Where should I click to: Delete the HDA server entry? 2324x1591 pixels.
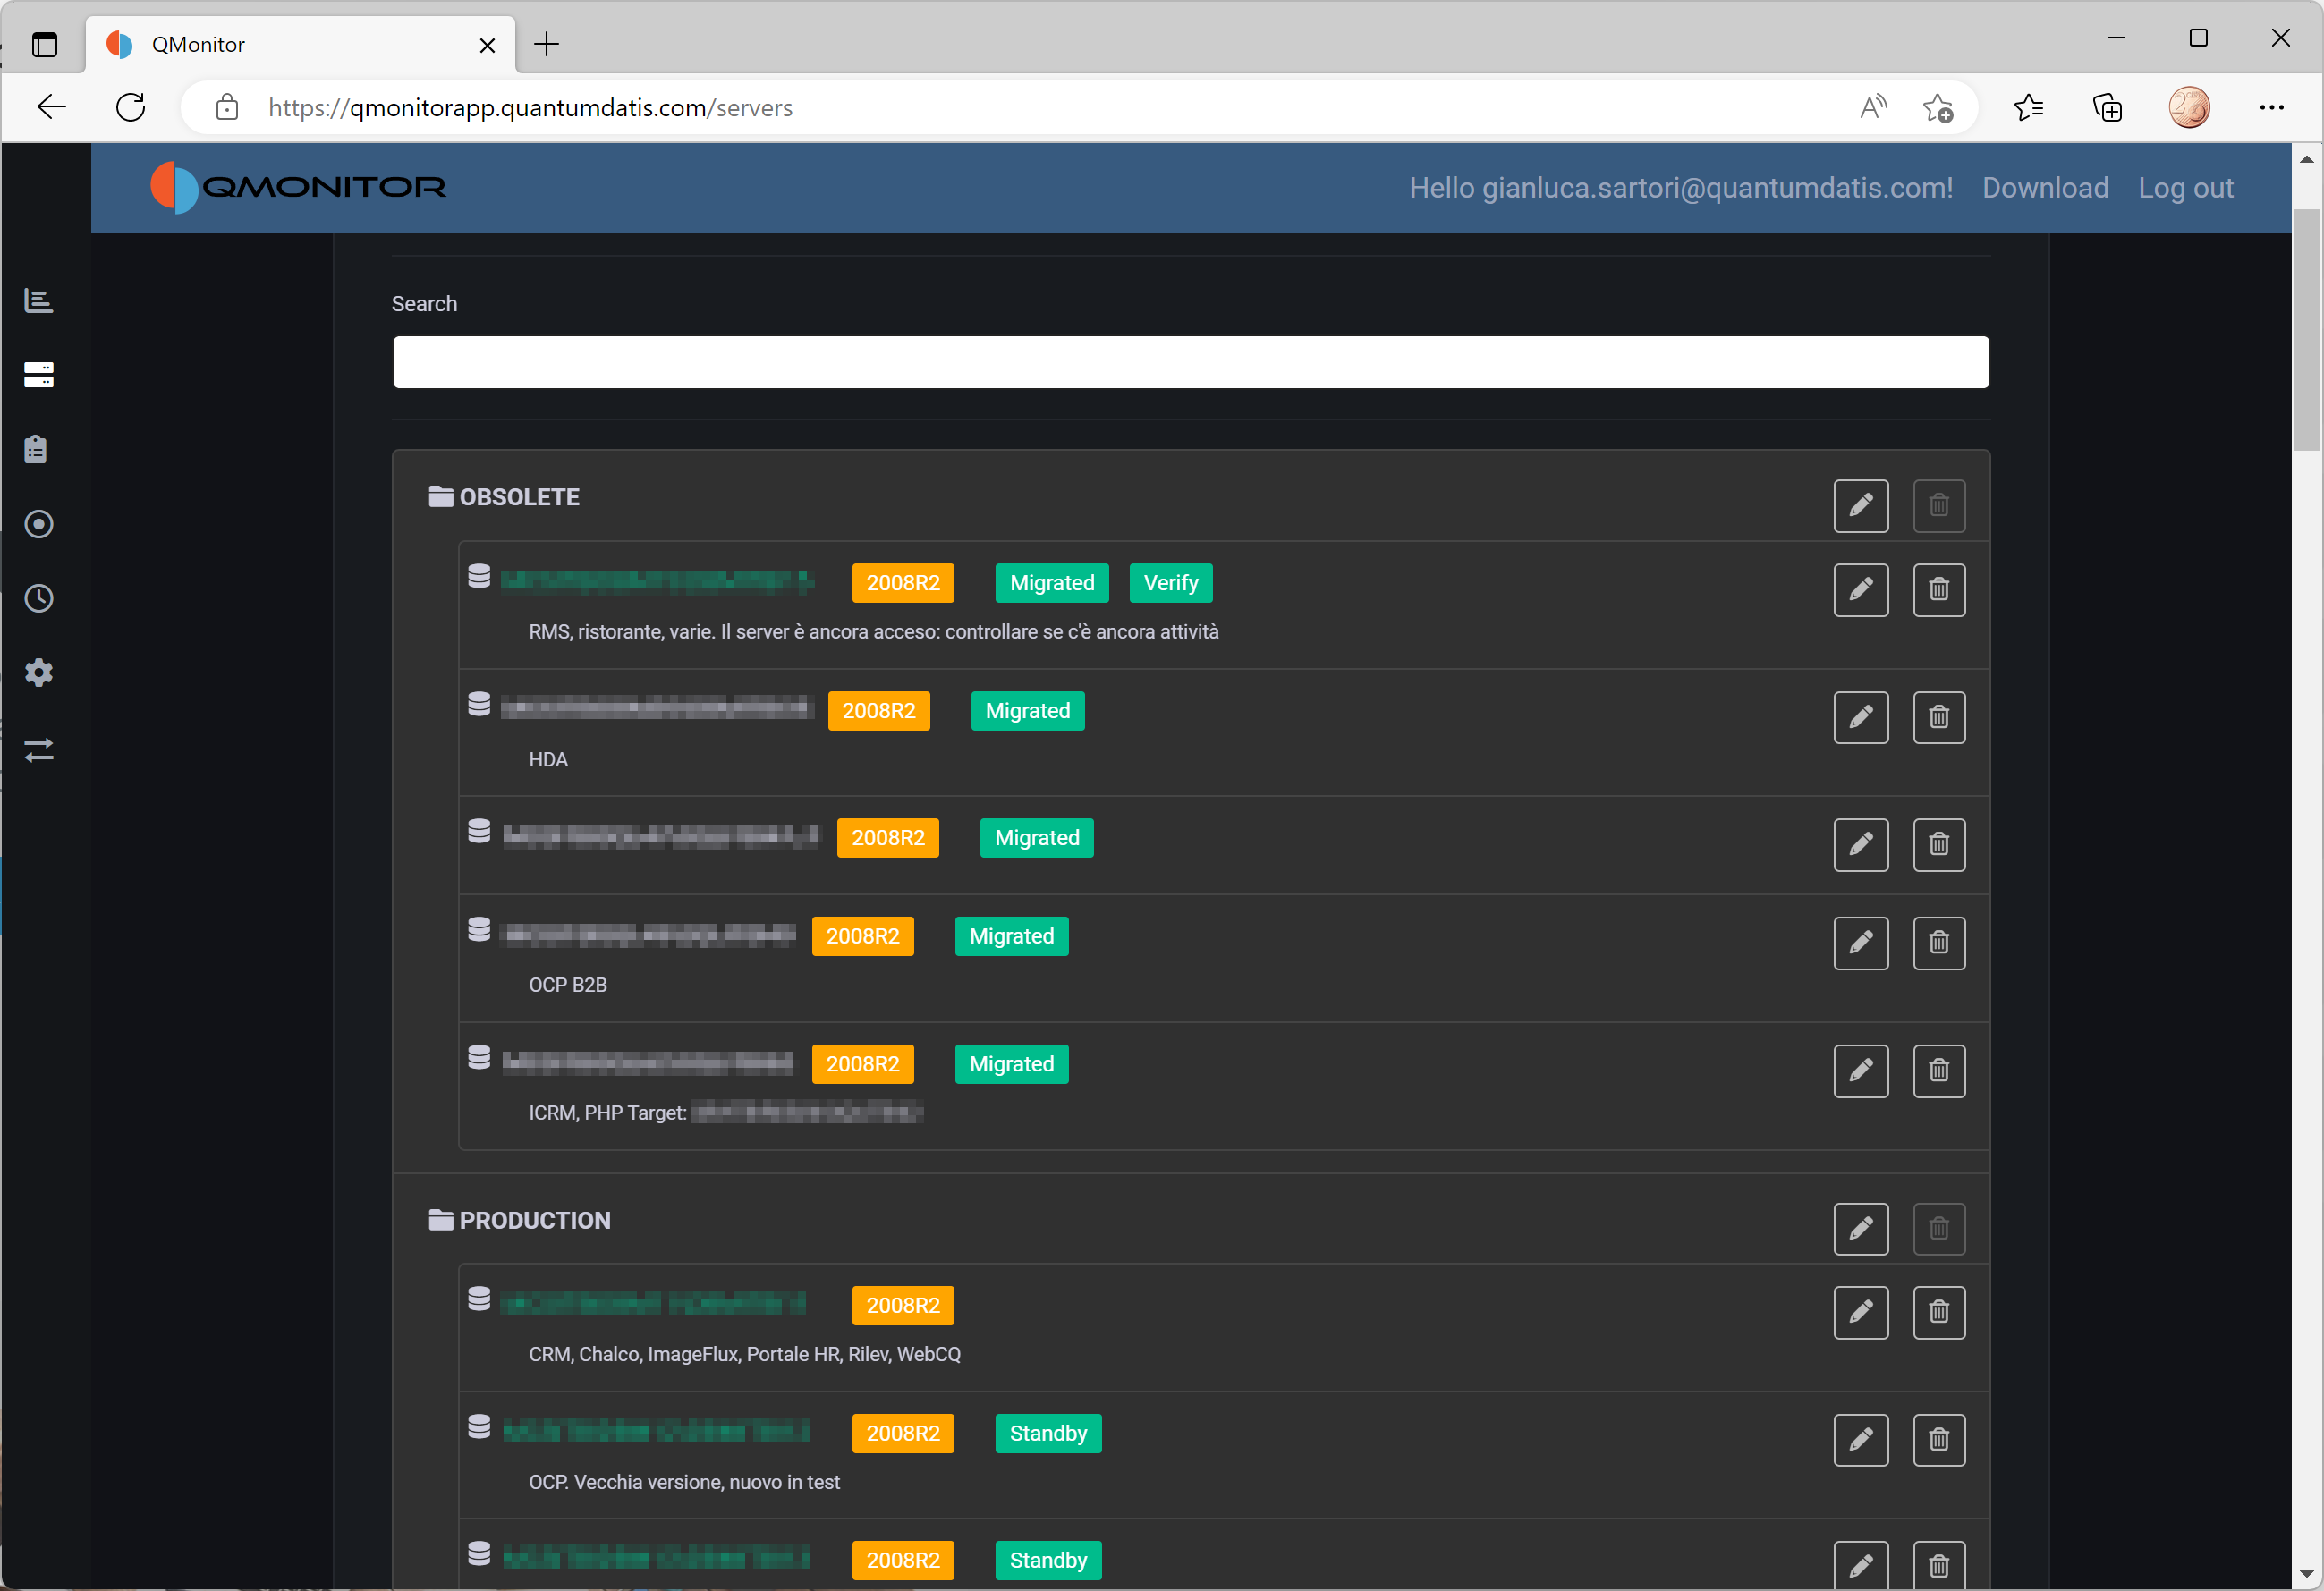coord(1938,717)
